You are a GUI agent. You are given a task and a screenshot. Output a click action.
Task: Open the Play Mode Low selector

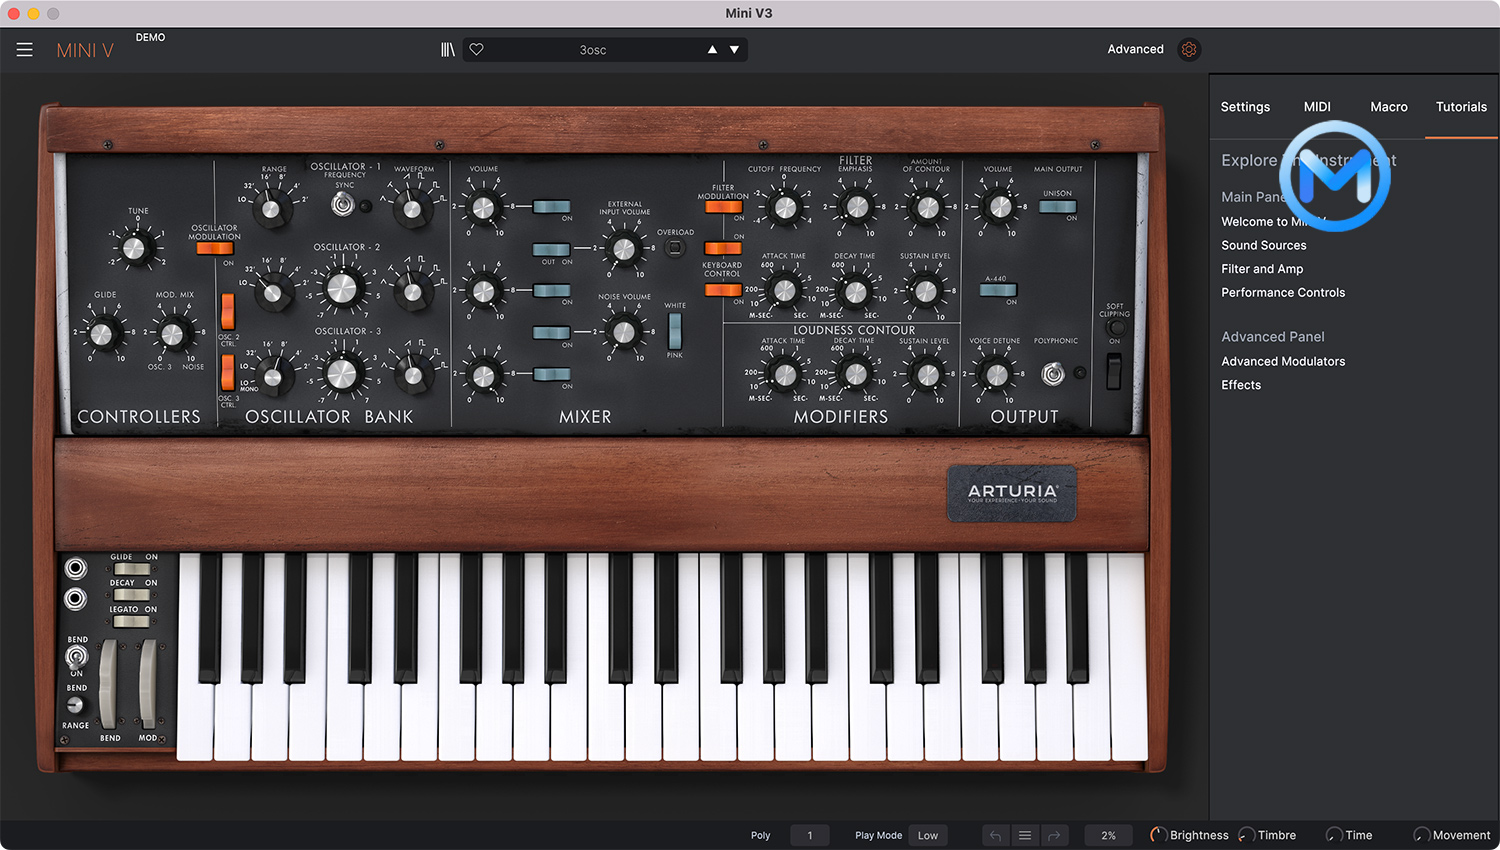(x=928, y=835)
